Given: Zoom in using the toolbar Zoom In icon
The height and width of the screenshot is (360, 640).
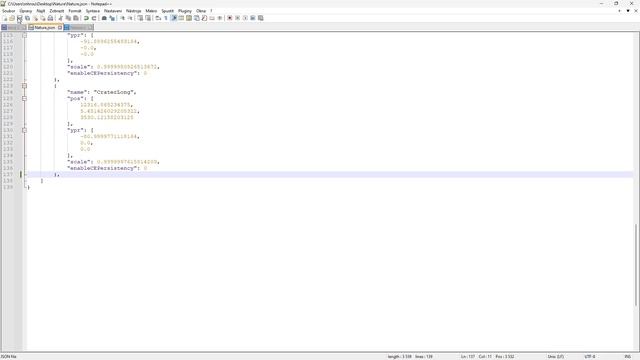Looking at the screenshot, I should pyautogui.click(x=122, y=18).
